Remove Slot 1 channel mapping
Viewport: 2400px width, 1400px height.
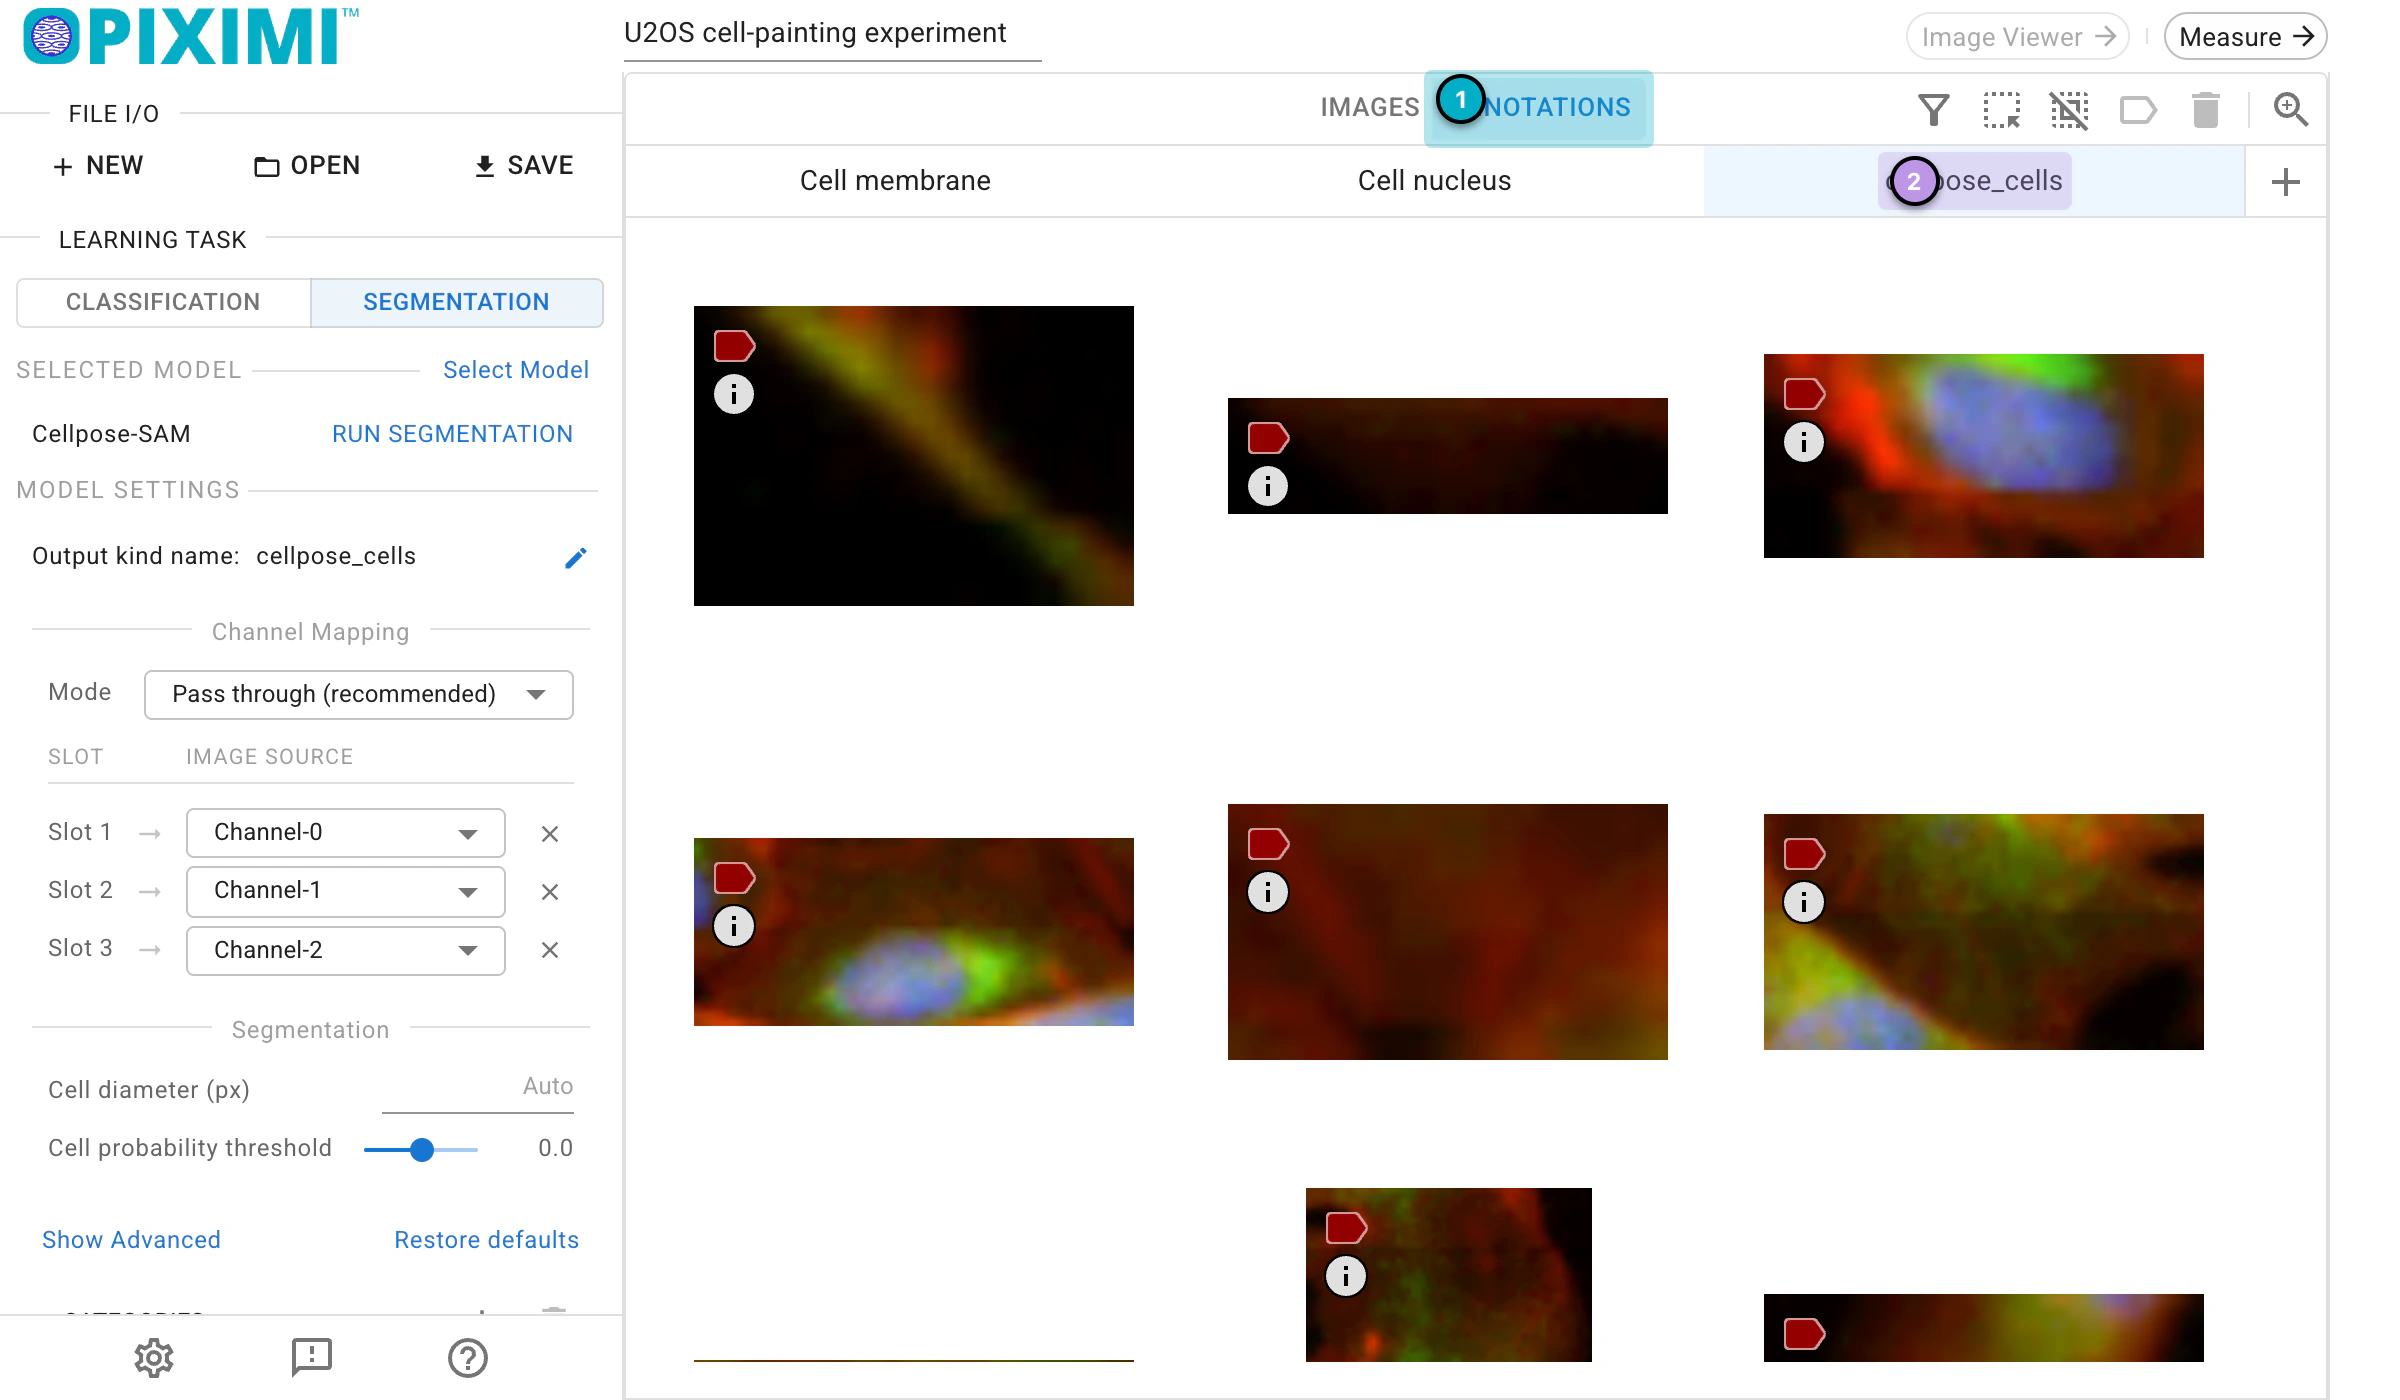pyautogui.click(x=550, y=833)
